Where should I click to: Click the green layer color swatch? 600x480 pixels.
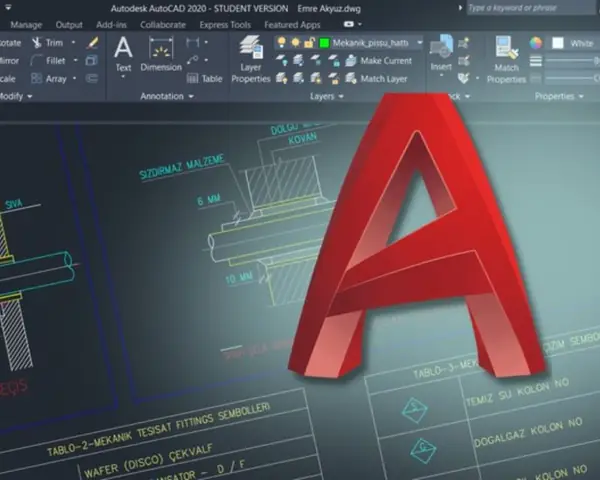click(324, 42)
